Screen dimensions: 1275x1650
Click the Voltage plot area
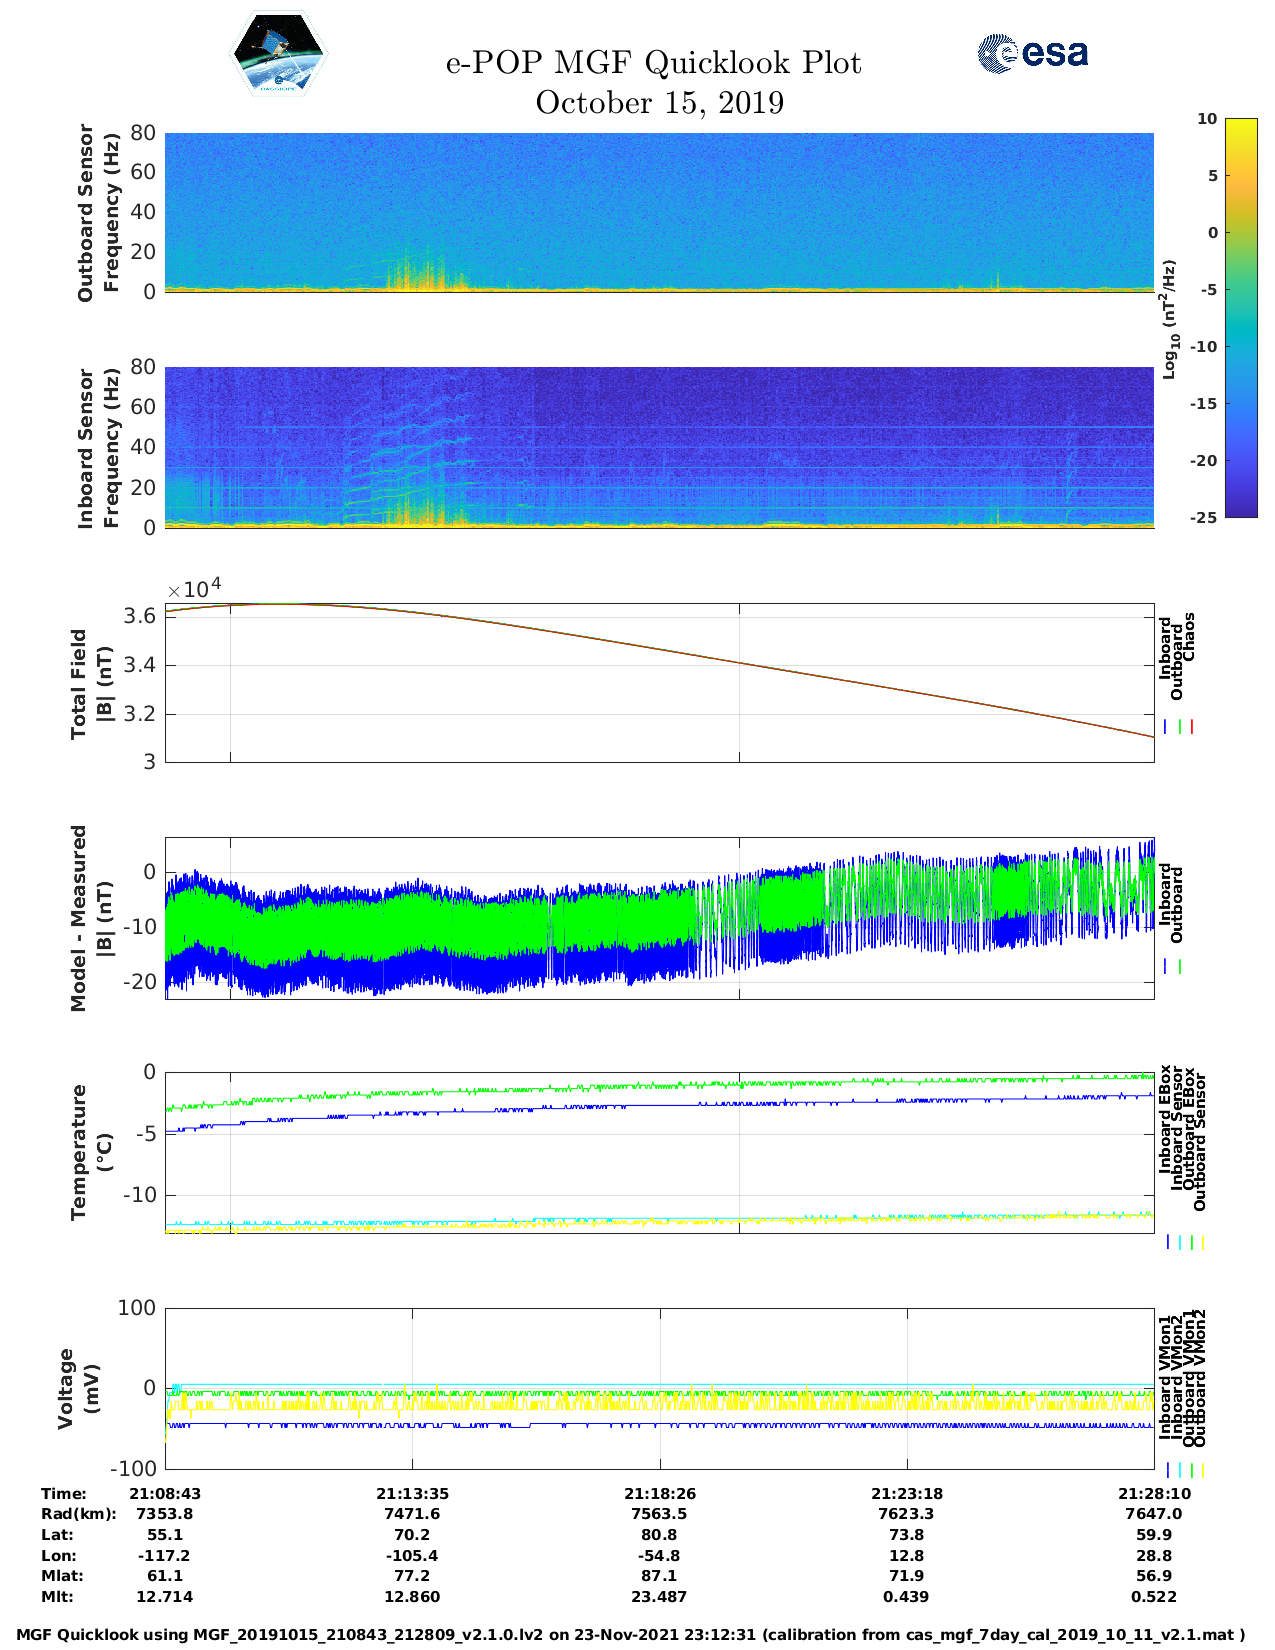[x=659, y=1388]
